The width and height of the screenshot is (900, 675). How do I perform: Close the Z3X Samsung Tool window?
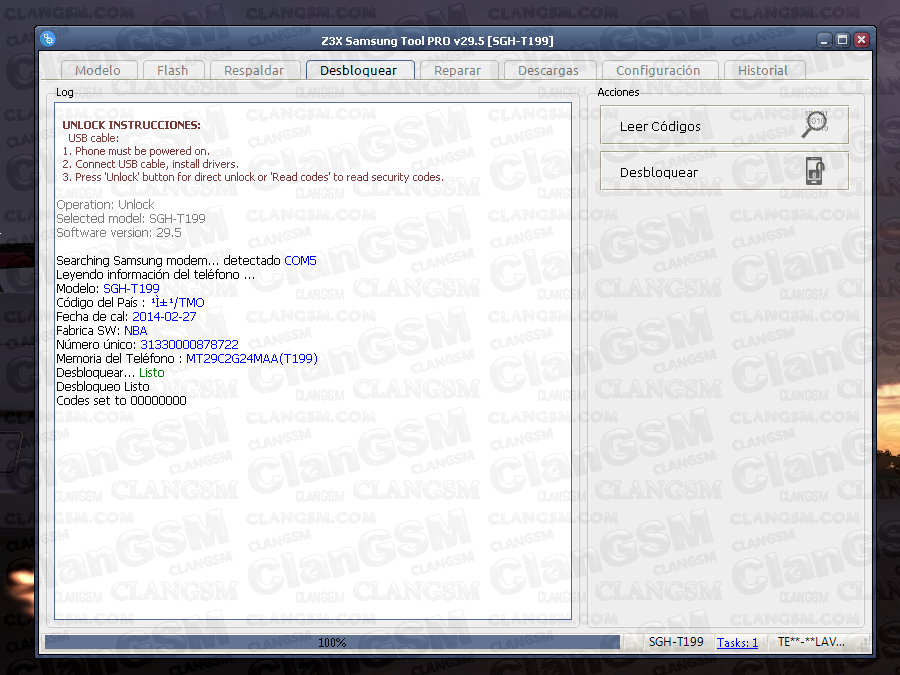[861, 40]
